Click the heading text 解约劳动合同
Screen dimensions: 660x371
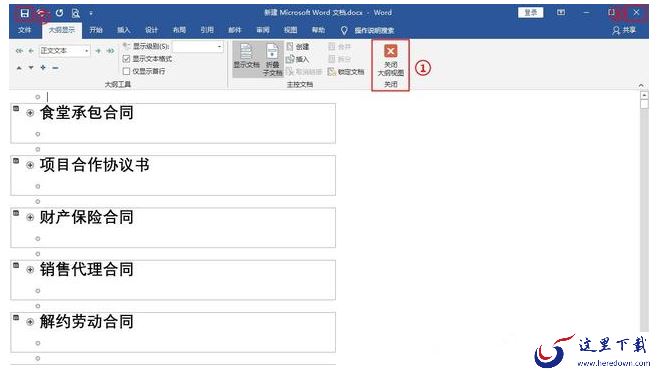[x=87, y=322]
